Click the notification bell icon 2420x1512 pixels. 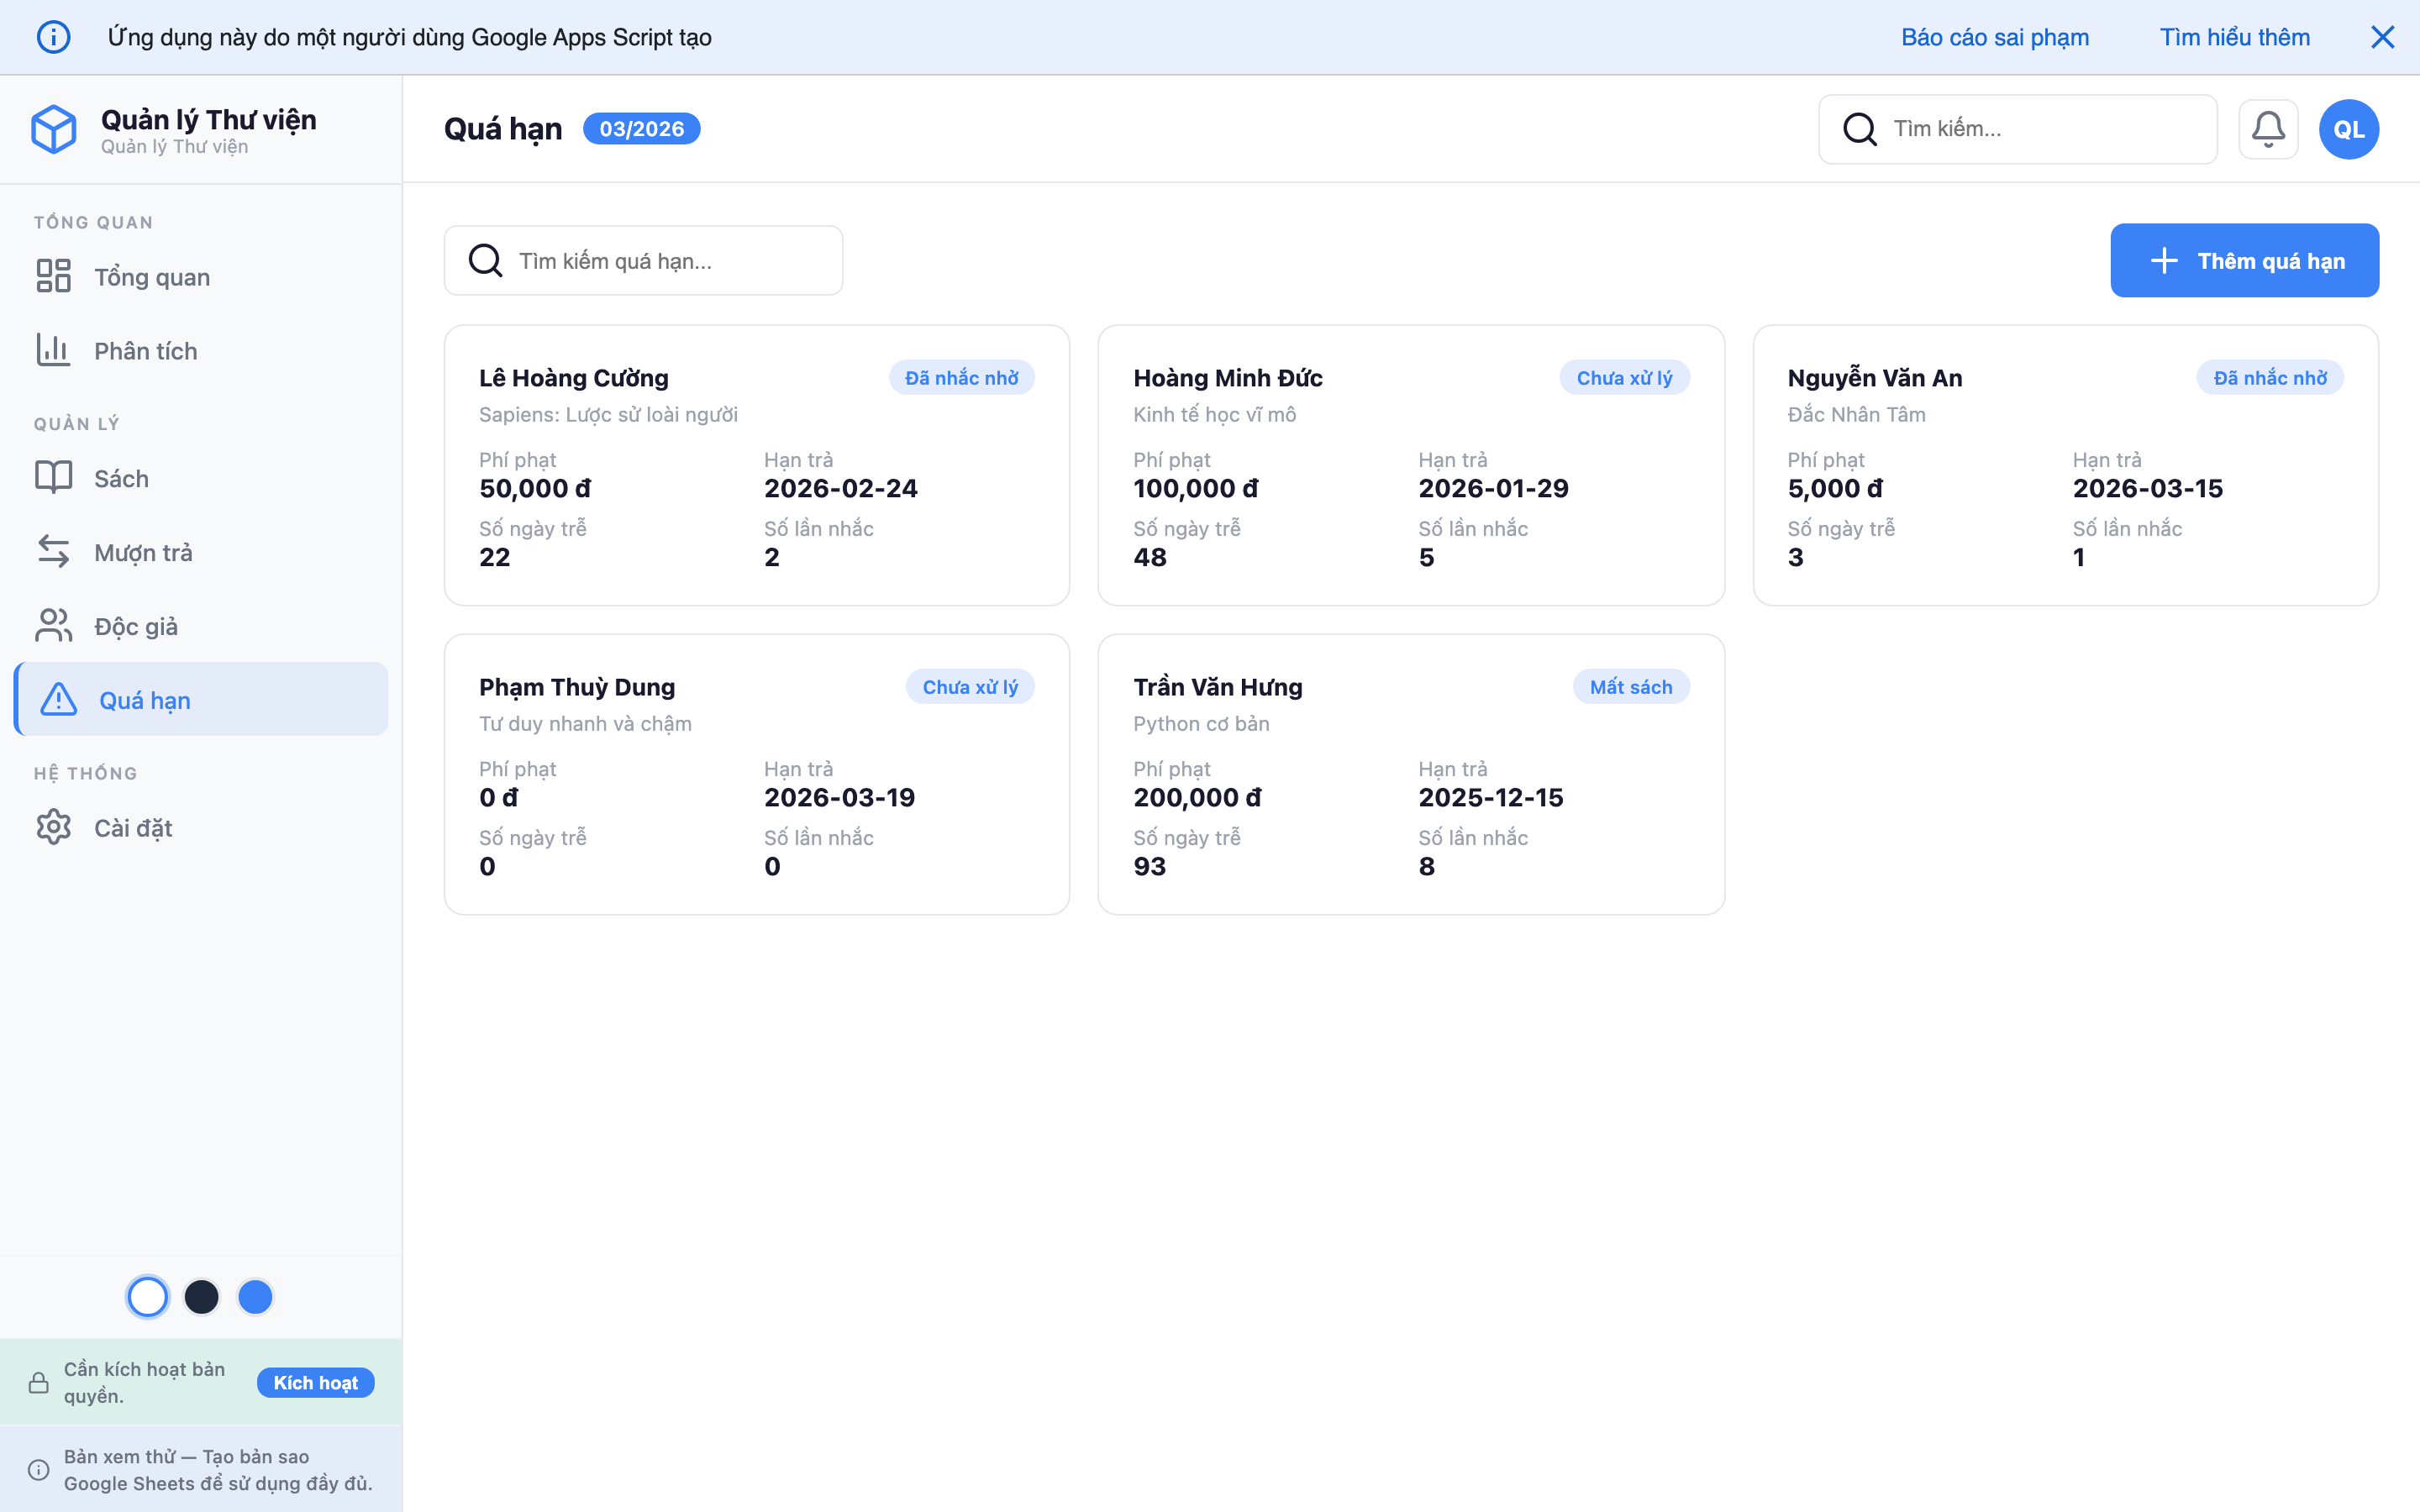tap(2267, 129)
